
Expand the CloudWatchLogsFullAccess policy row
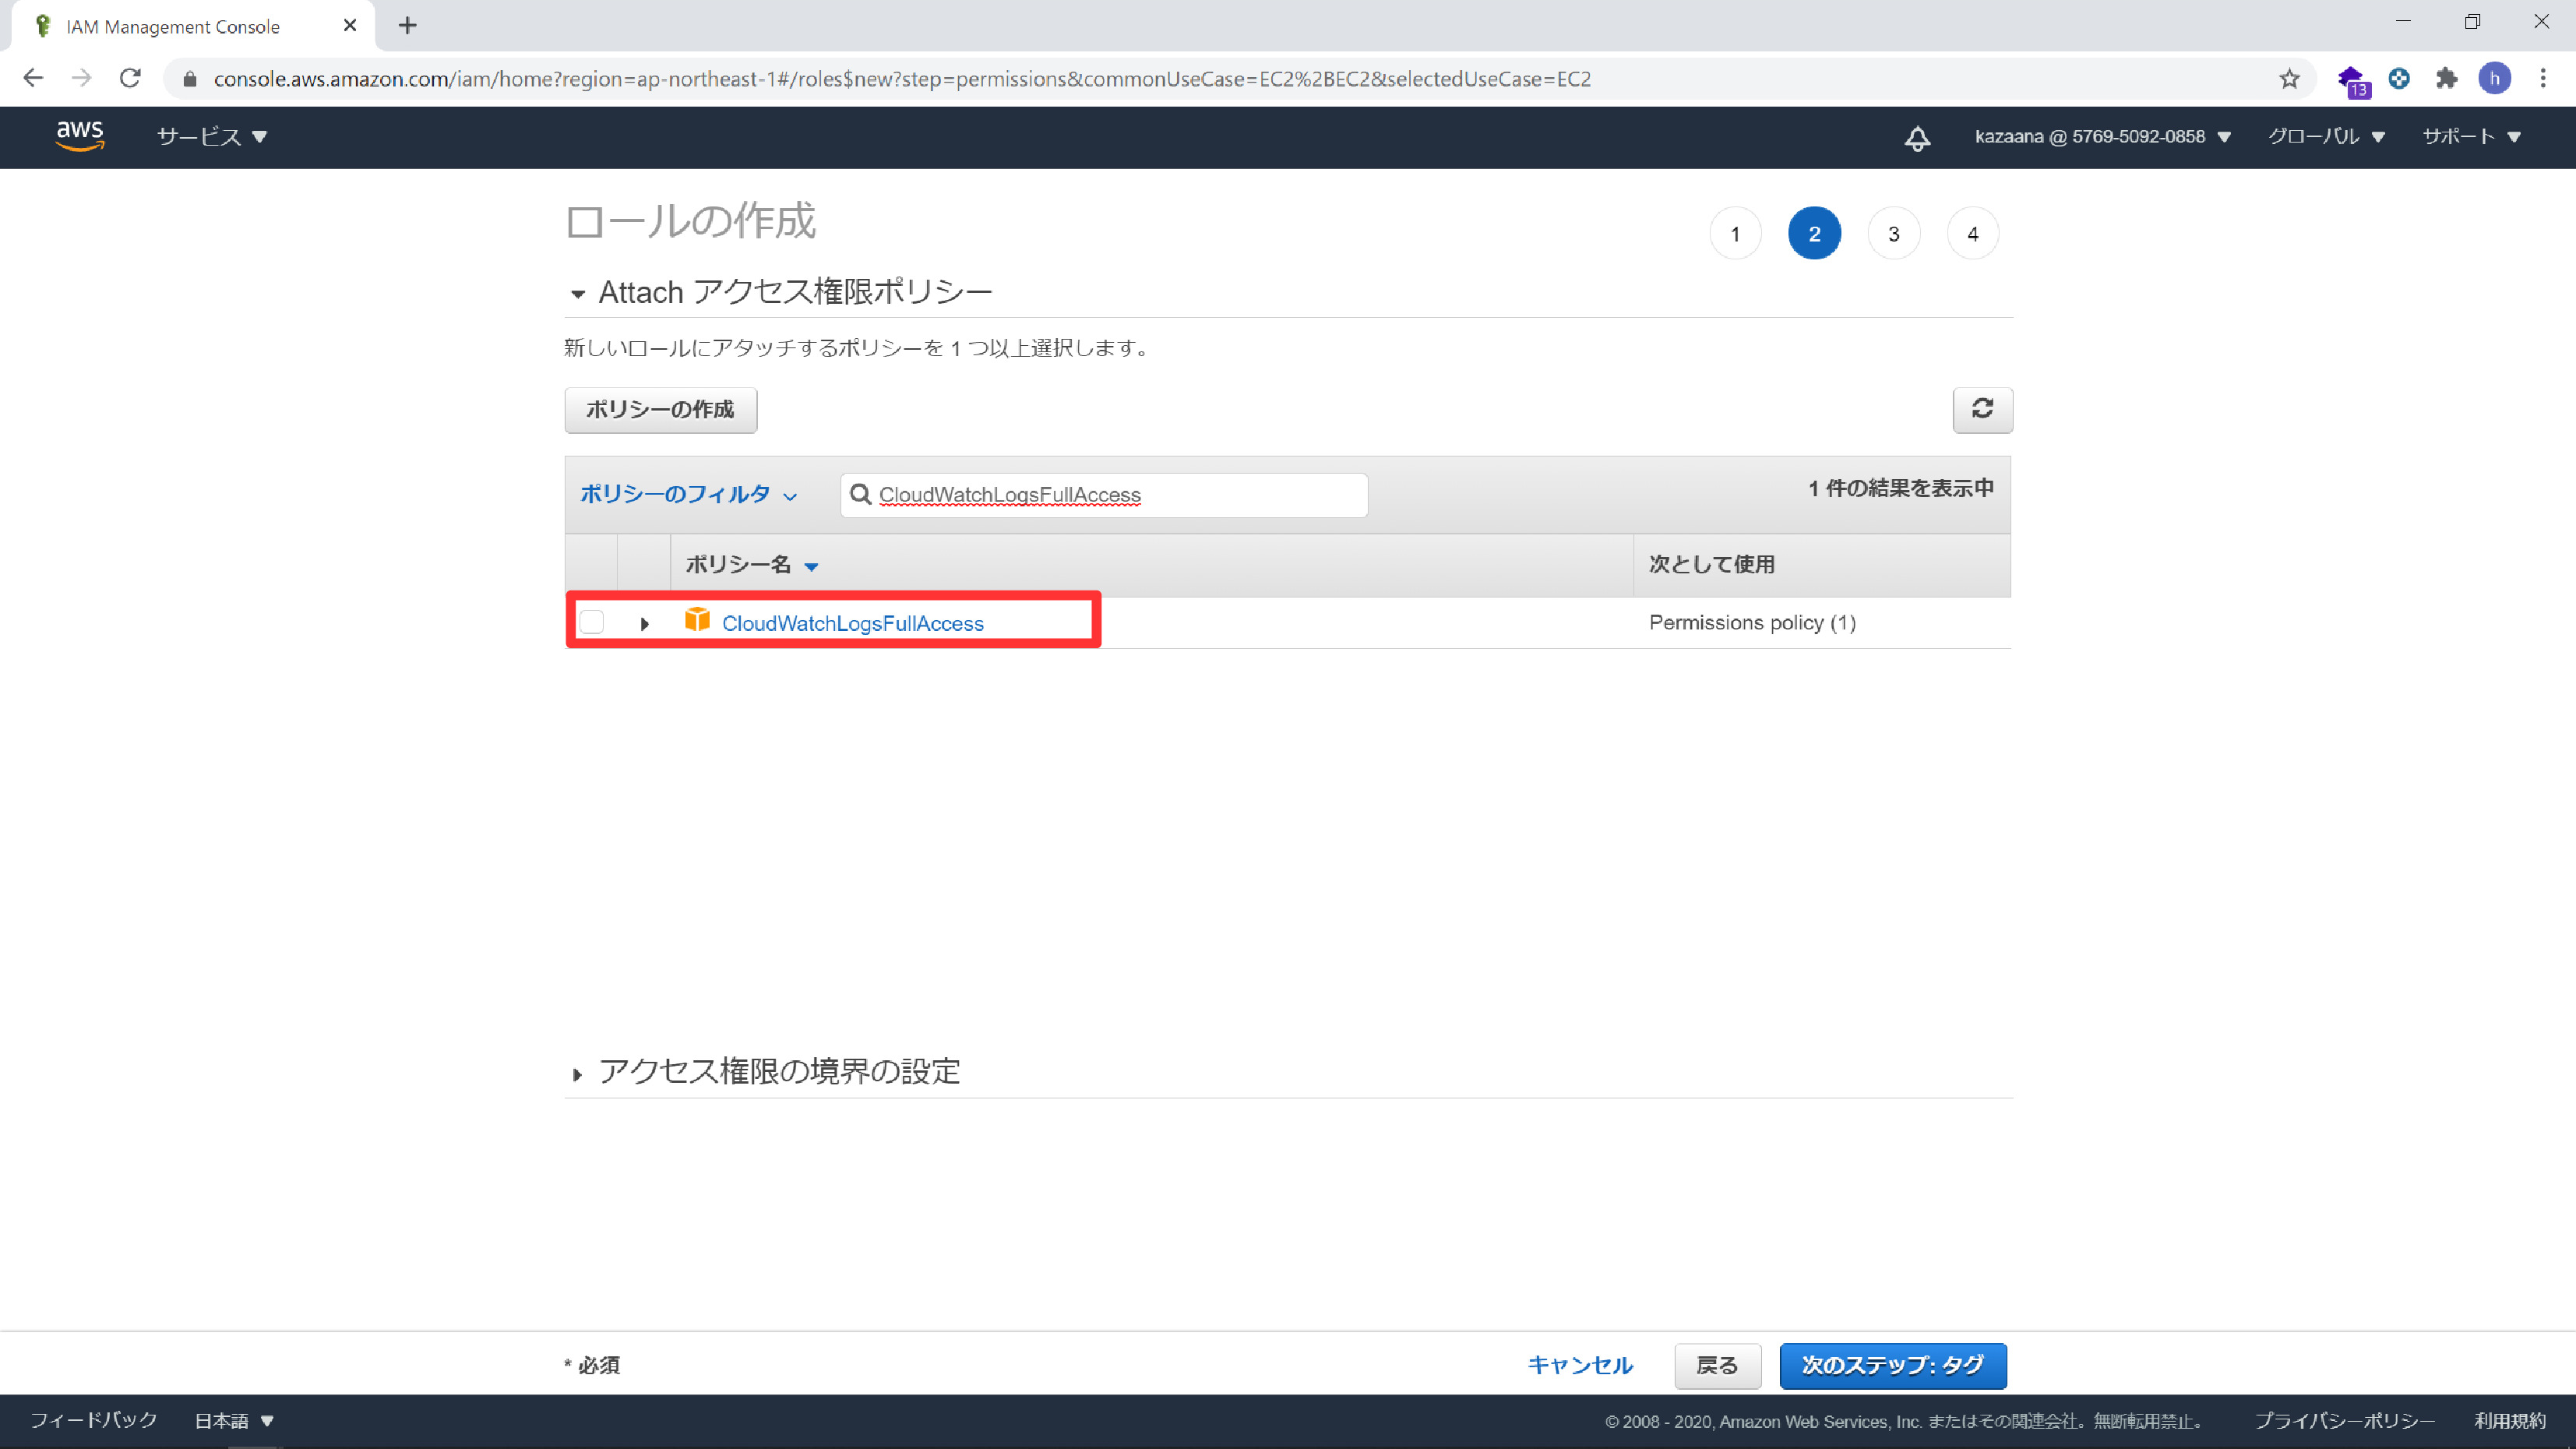pos(644,623)
